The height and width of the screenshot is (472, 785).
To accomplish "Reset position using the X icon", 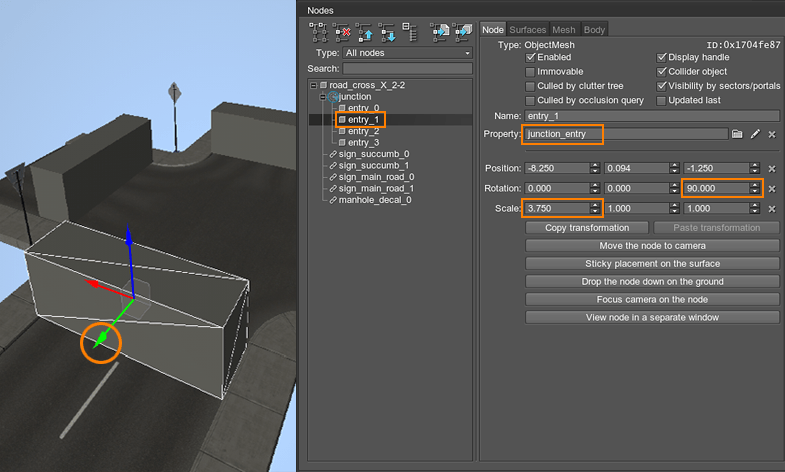I will pyautogui.click(x=771, y=168).
